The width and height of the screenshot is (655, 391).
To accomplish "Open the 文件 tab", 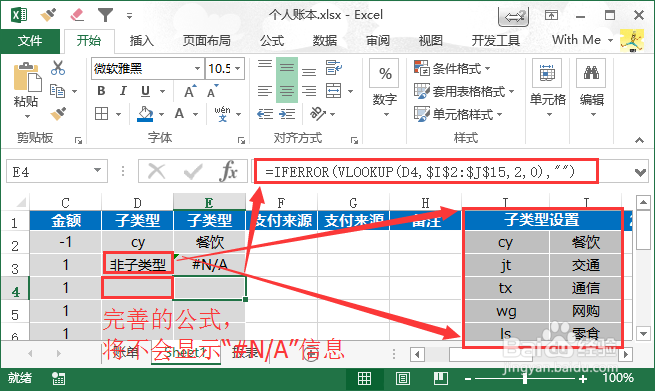I will pyautogui.click(x=30, y=41).
